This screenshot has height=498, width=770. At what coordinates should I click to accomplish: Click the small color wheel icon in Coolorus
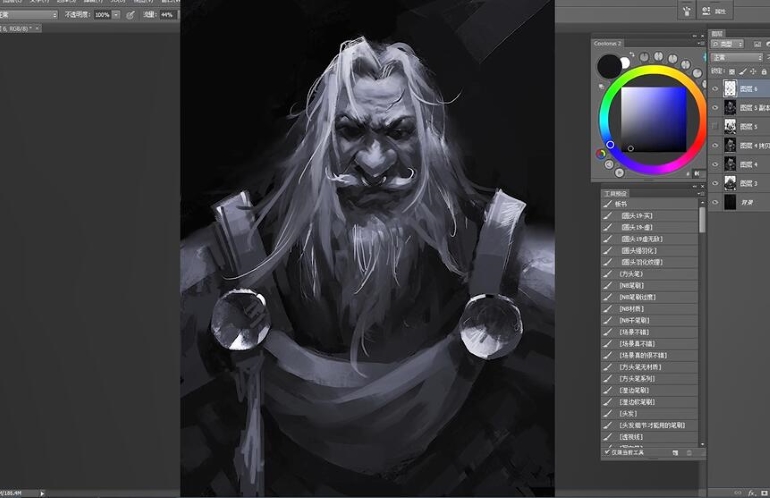(602, 154)
